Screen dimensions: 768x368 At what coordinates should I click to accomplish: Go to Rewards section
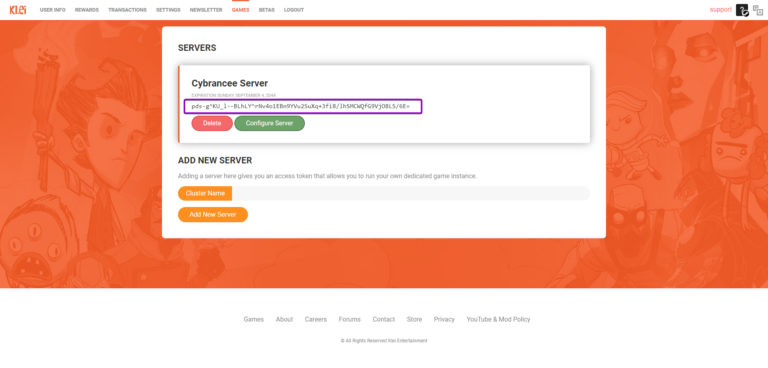87,10
